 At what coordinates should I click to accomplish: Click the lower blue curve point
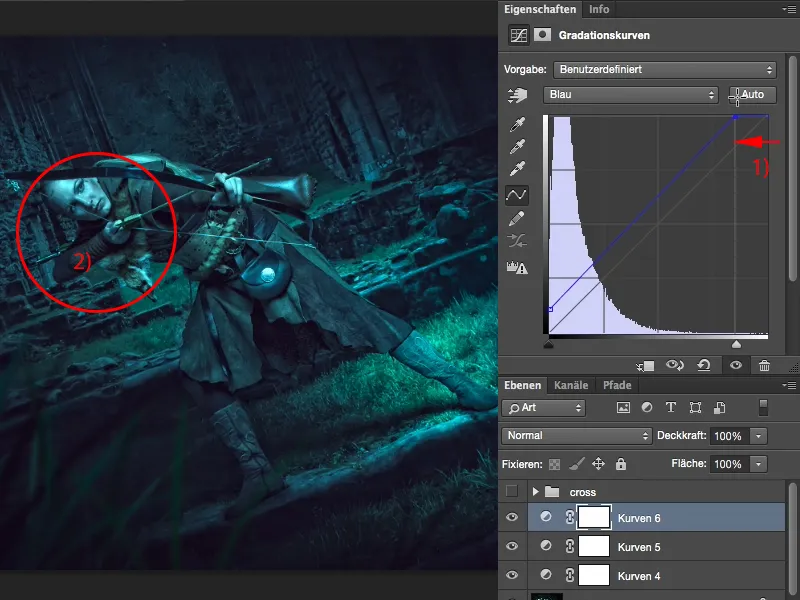(550, 309)
